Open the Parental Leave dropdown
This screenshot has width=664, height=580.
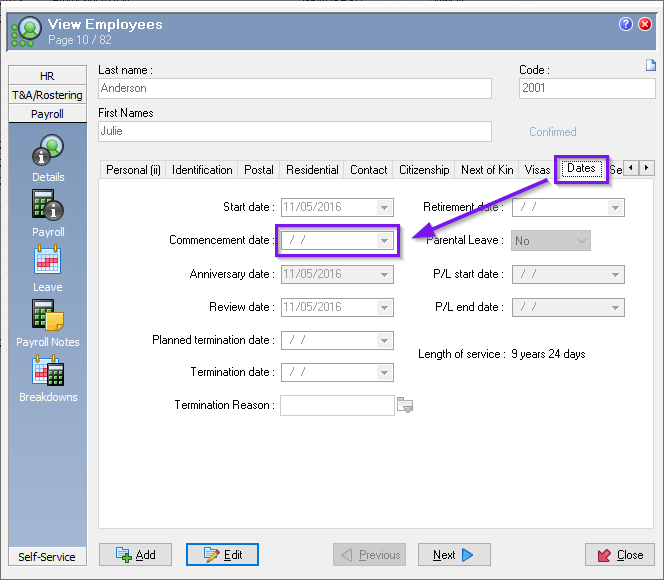578,241
